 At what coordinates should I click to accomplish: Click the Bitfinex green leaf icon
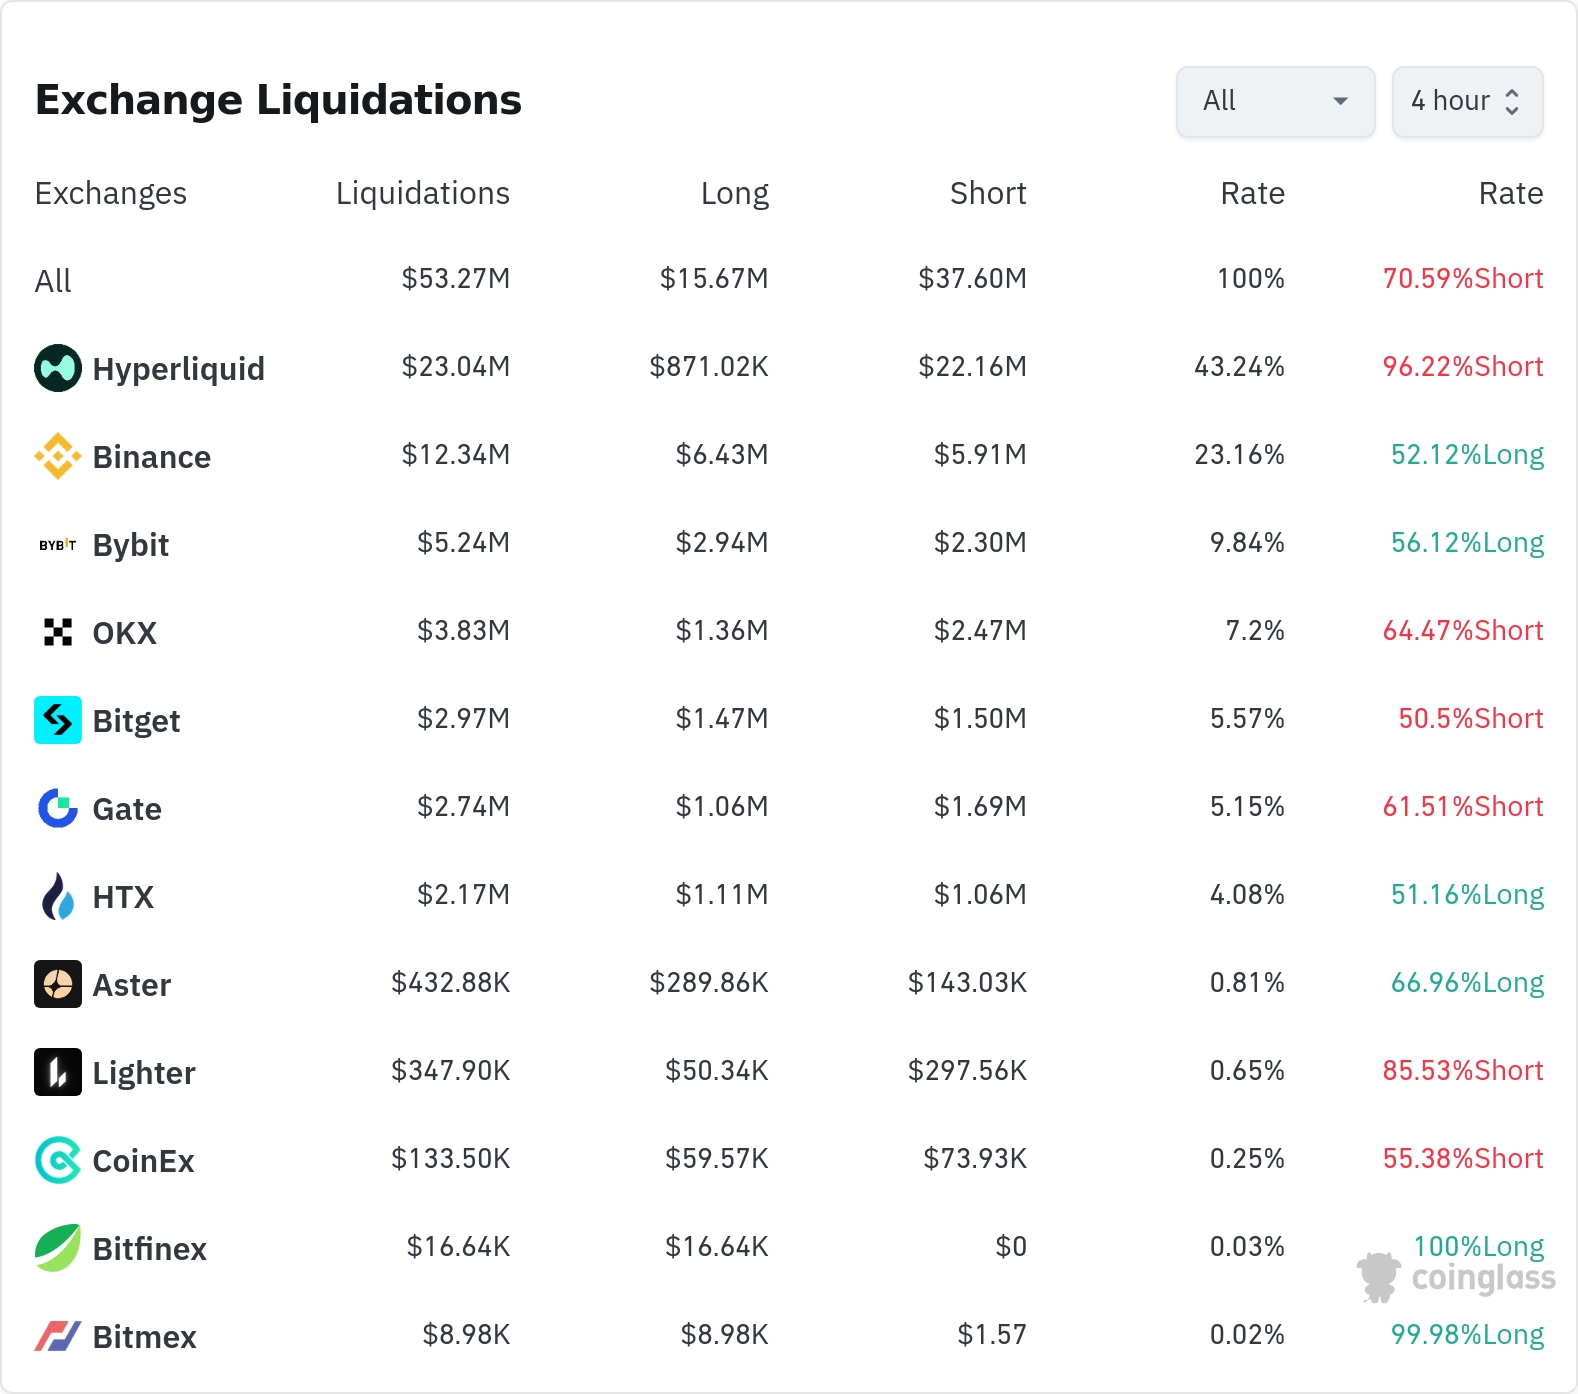[x=58, y=1248]
